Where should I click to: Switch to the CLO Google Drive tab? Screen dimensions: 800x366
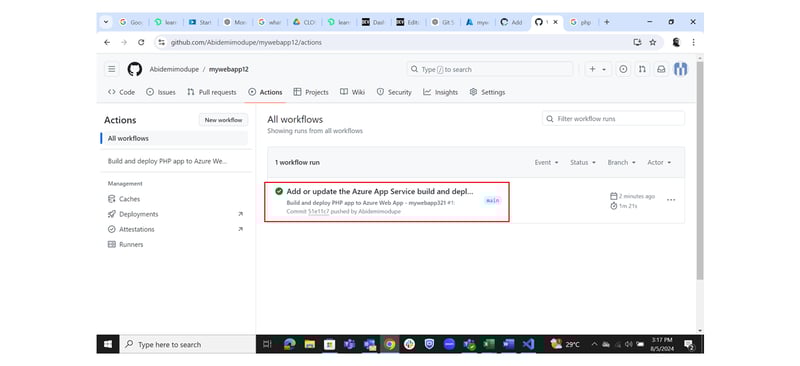click(304, 22)
